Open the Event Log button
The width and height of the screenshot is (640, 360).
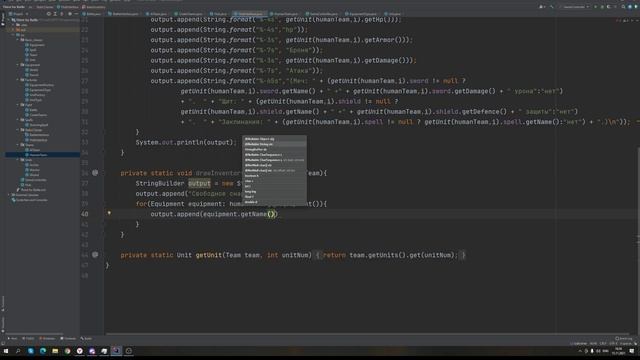624,338
